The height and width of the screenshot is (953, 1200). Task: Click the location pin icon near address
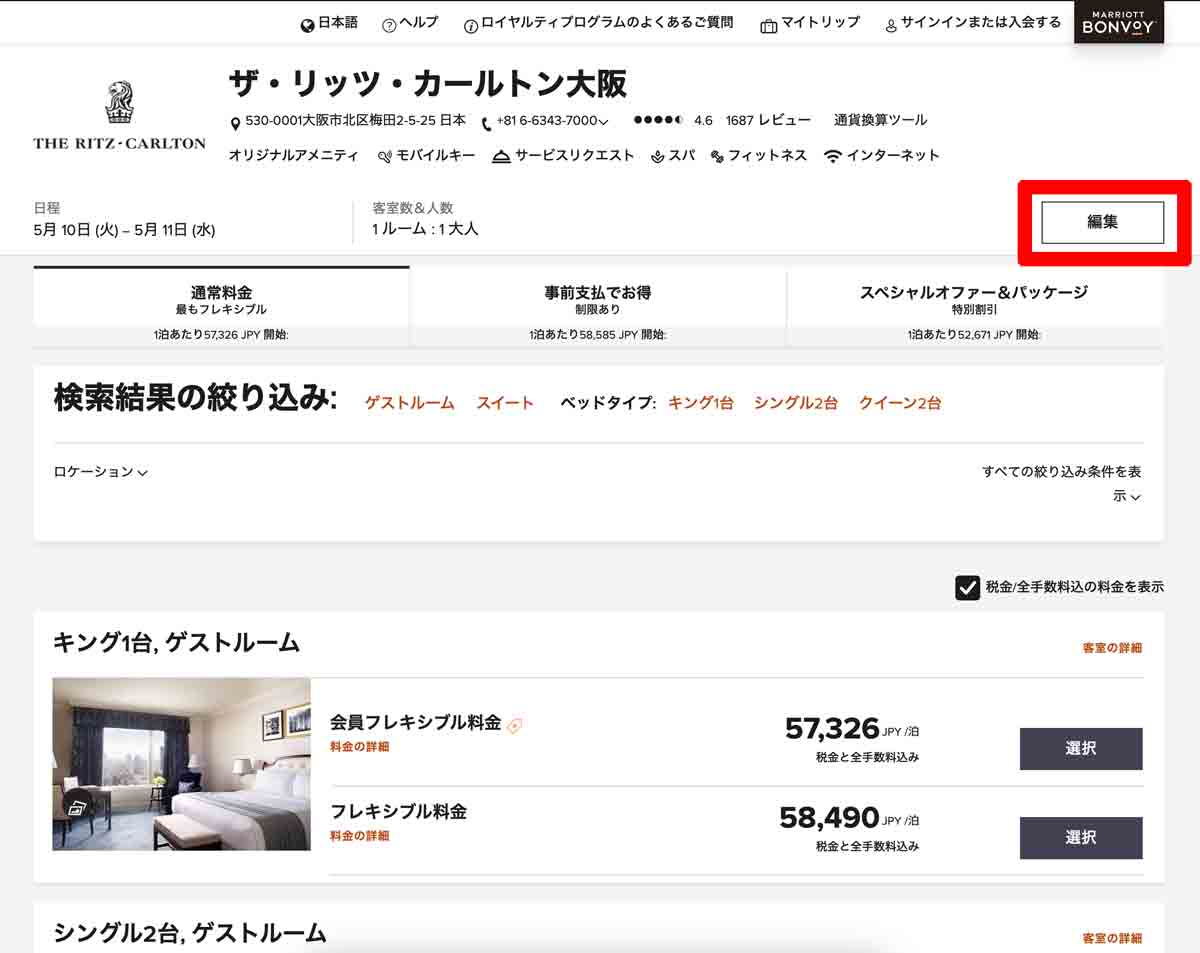coord(236,123)
